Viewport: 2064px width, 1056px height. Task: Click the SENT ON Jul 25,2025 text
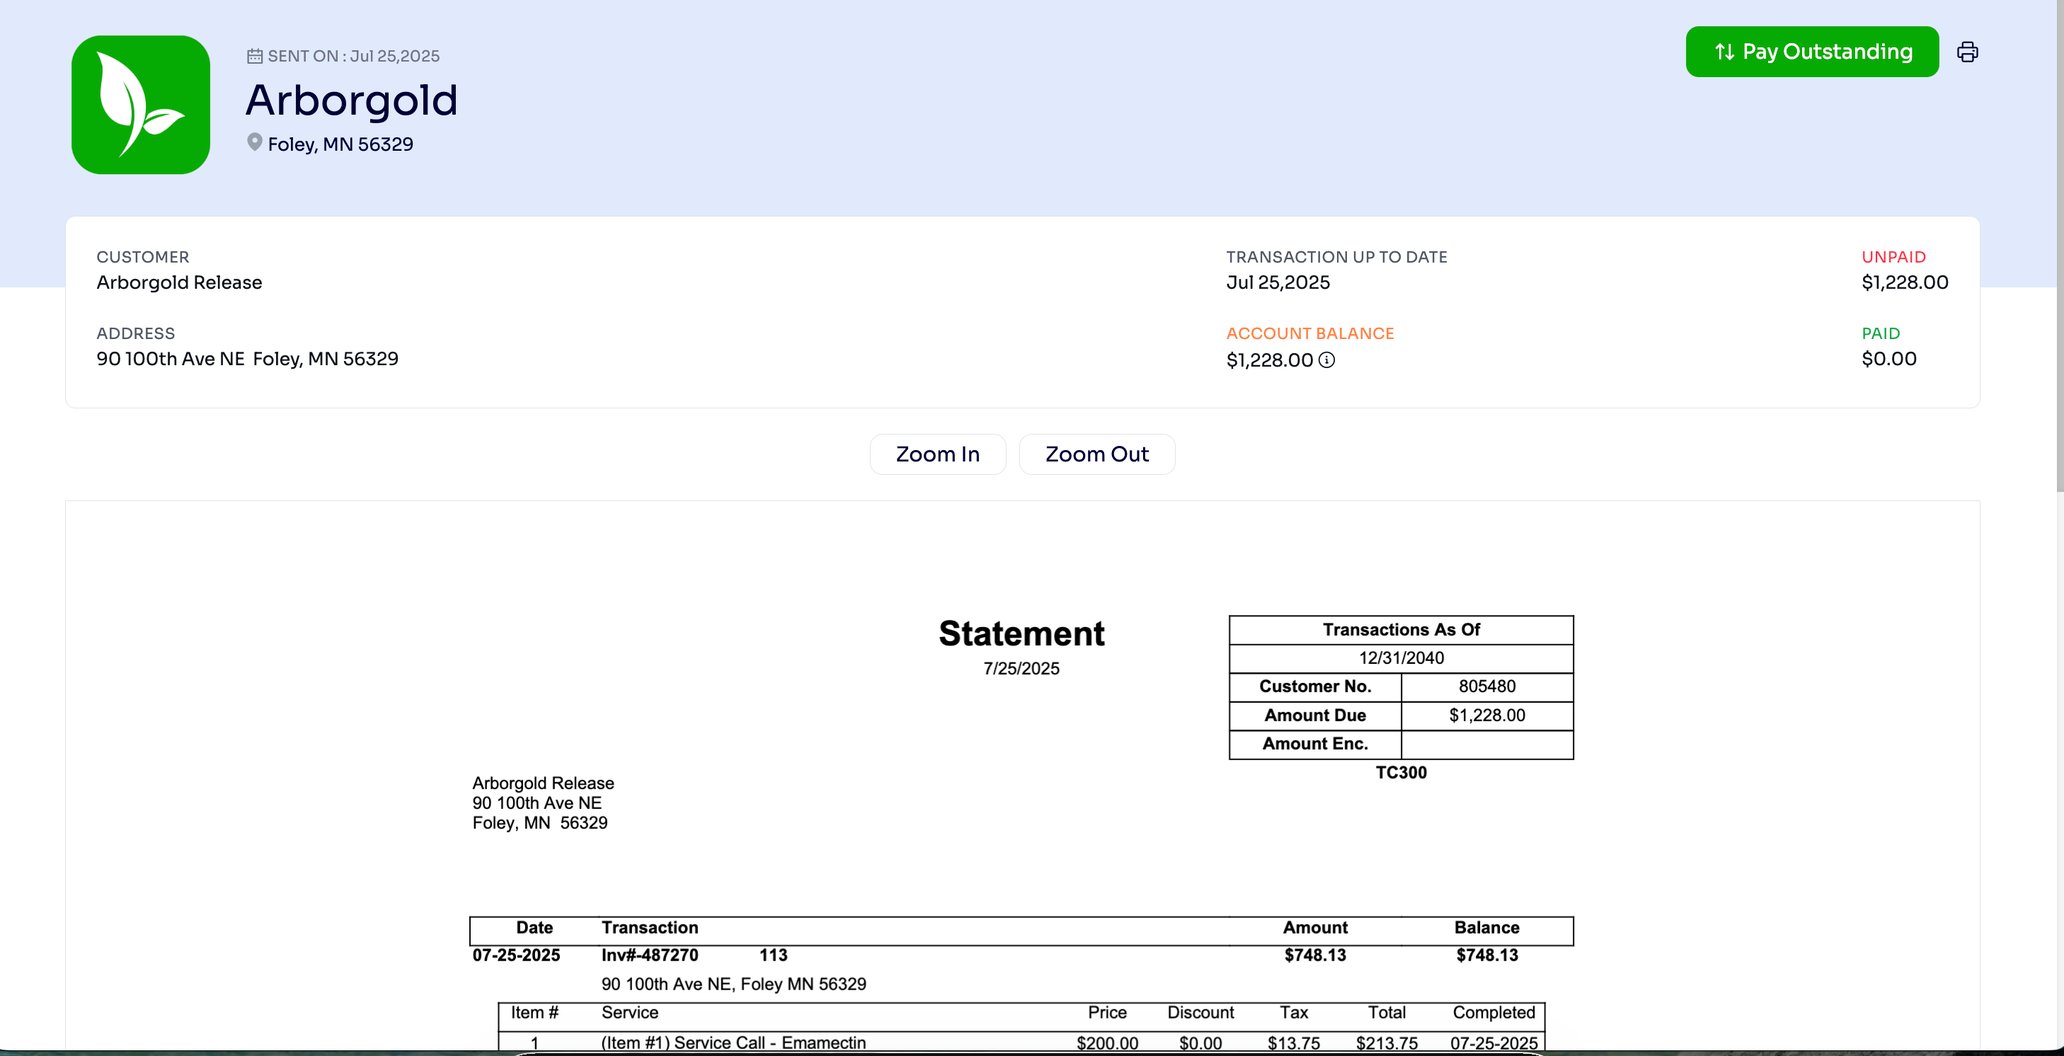pos(354,56)
